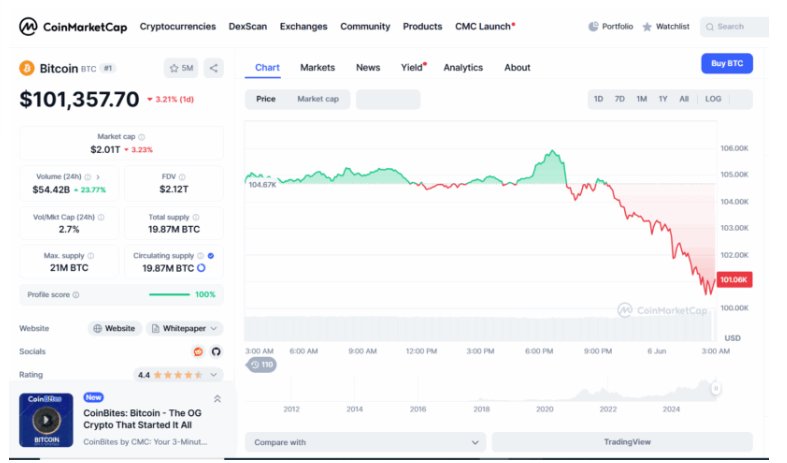Click the Volume (24h) info icon
Viewport: 787px width, 463px height.
[x=88, y=177]
